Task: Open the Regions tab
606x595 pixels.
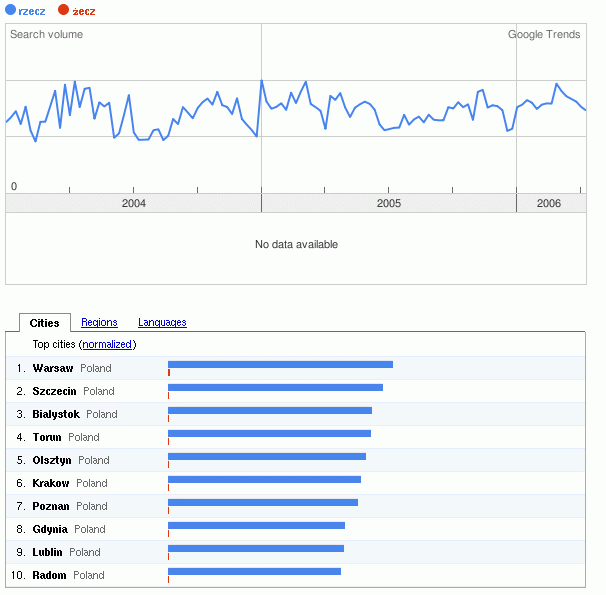Action: click(x=99, y=322)
